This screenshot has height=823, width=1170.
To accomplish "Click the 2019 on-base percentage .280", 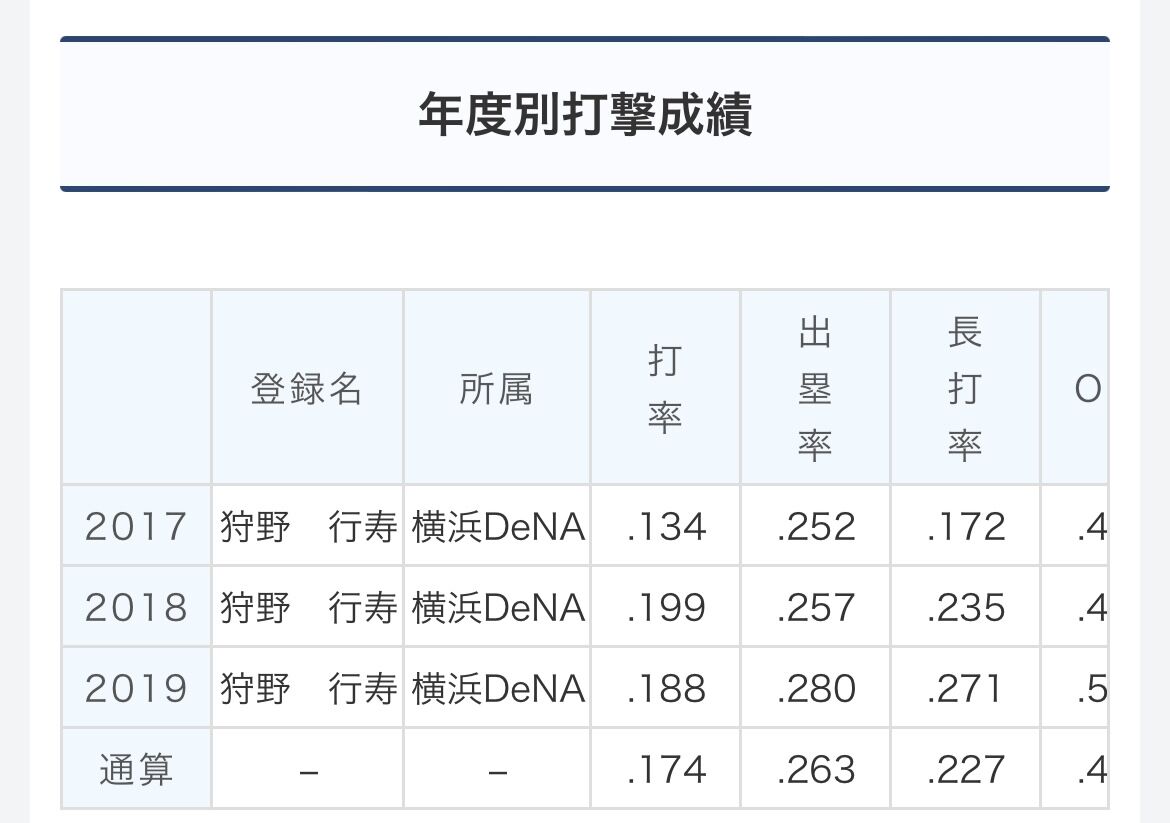I will [x=815, y=687].
